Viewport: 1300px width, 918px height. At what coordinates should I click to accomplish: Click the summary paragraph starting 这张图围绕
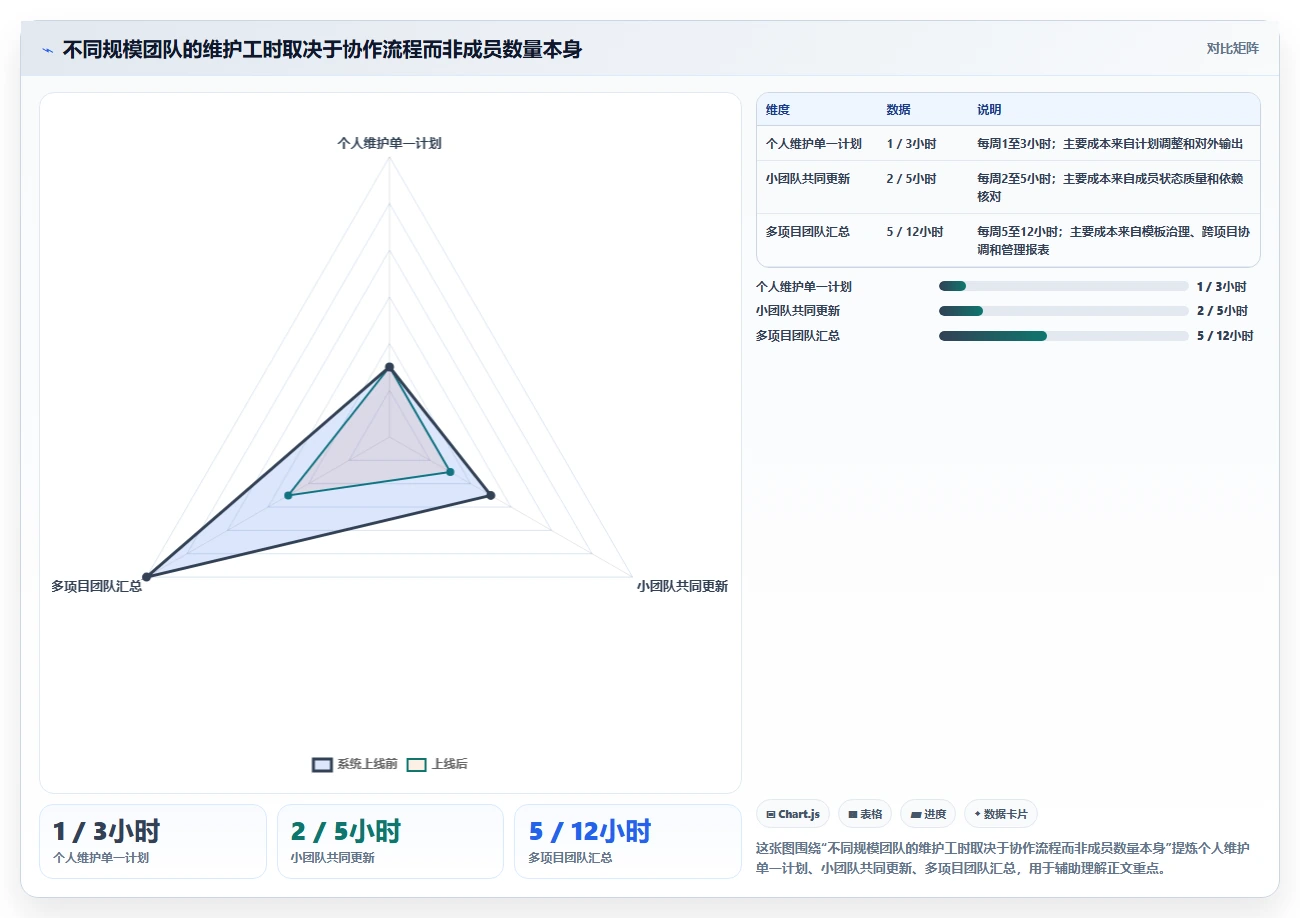[1003, 858]
